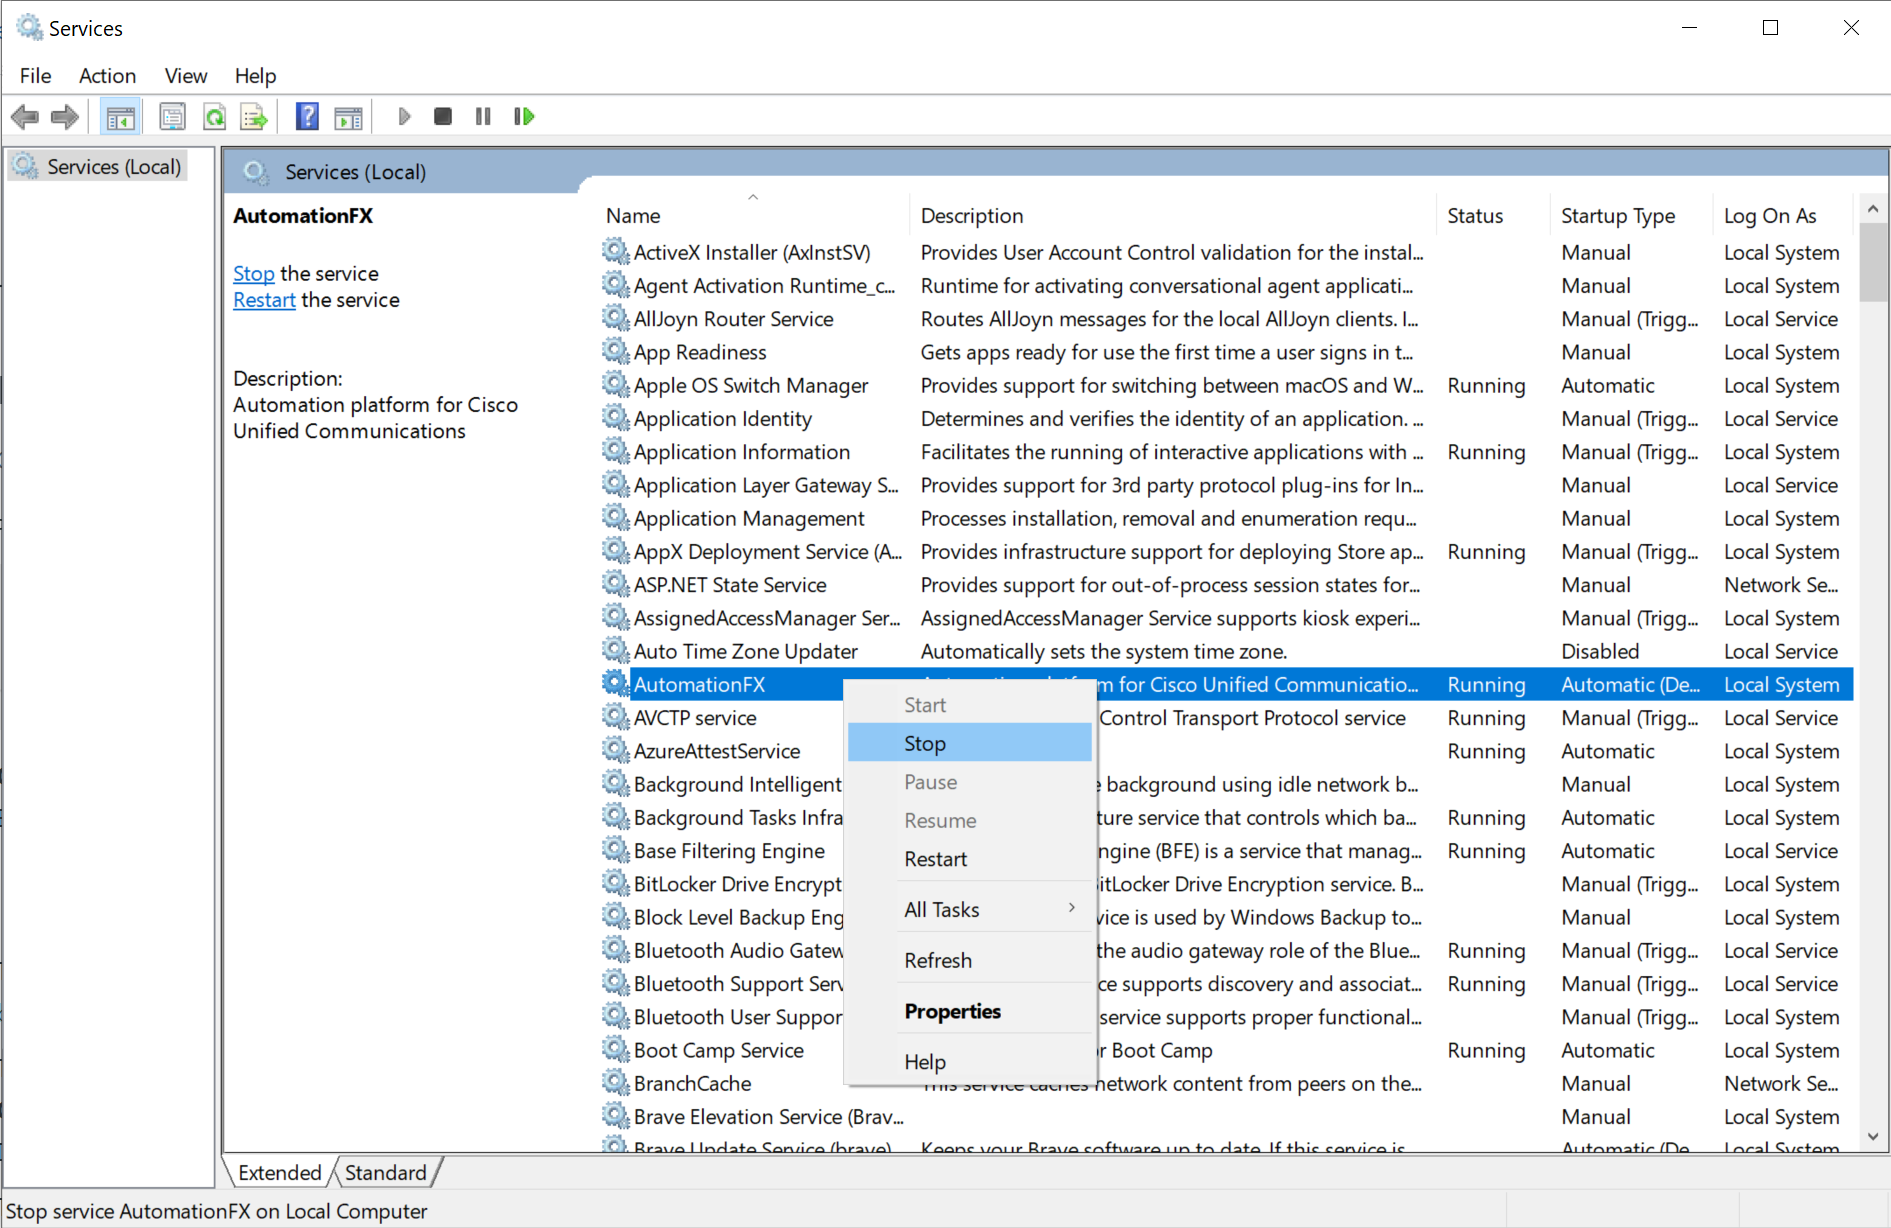1891x1228 pixels.
Task: Click Network Se... log on for ASP.NET State Service
Action: click(1781, 585)
